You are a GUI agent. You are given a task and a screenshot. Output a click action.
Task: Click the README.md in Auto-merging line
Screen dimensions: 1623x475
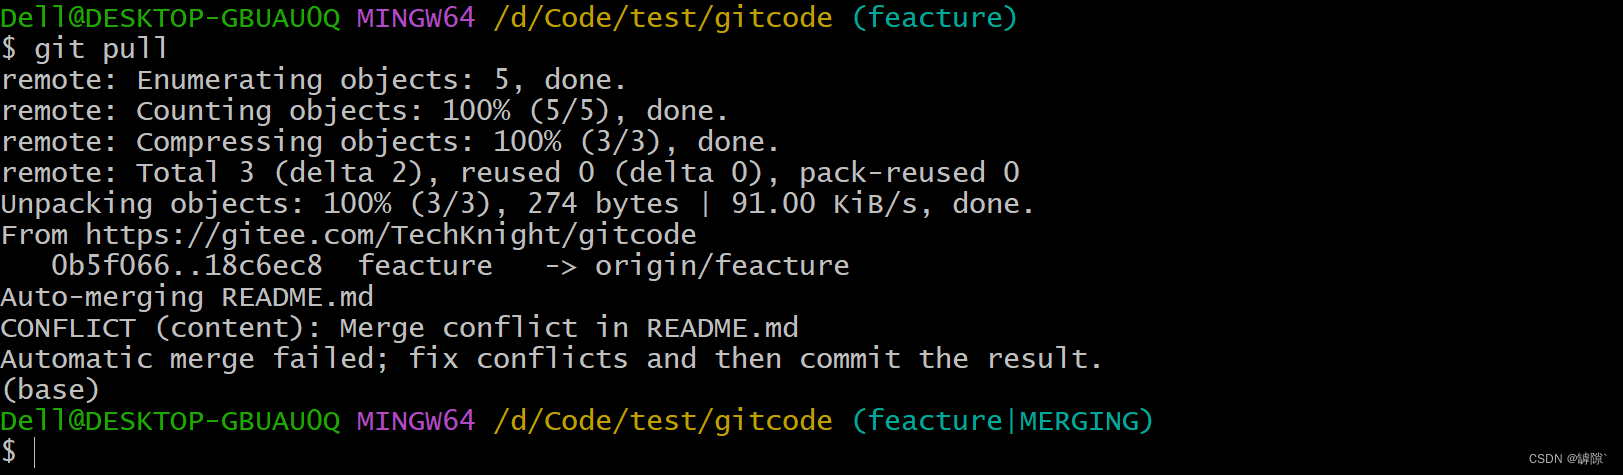tap(297, 297)
